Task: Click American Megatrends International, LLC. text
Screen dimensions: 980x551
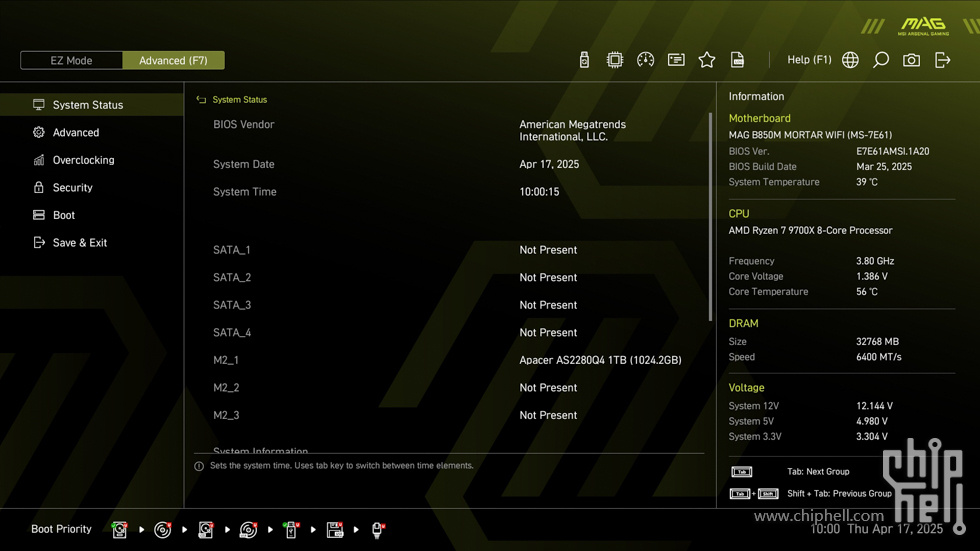Action: click(x=572, y=131)
